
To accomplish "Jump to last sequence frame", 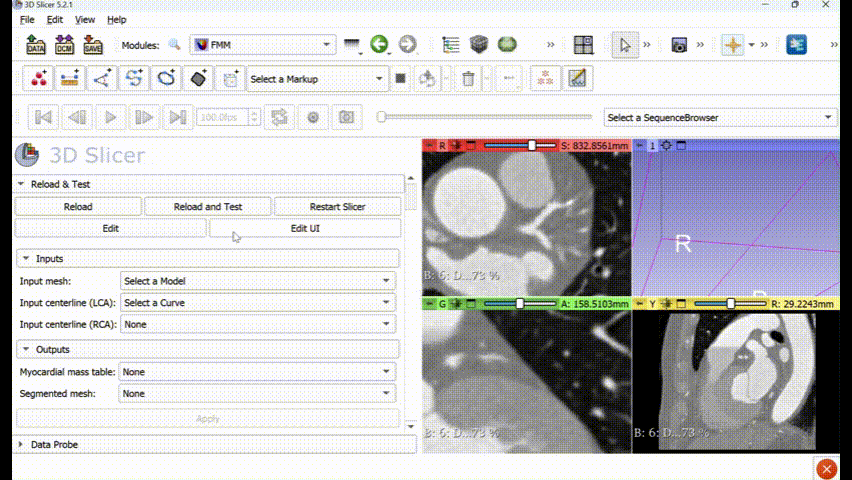I will coord(177,117).
